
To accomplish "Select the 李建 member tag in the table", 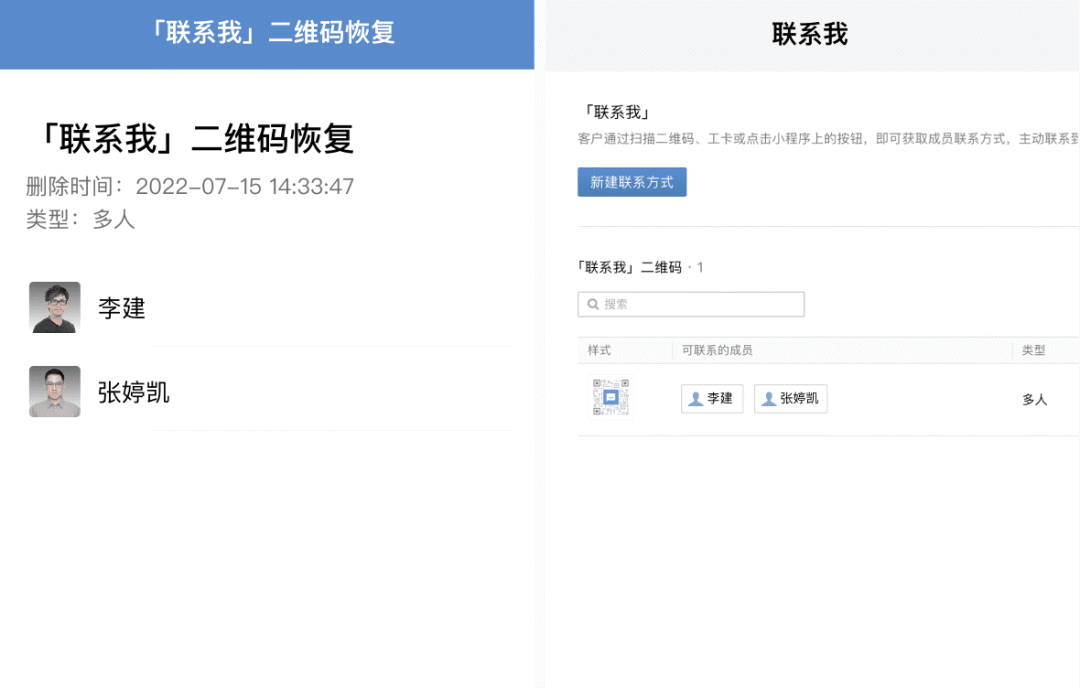I will 711,398.
